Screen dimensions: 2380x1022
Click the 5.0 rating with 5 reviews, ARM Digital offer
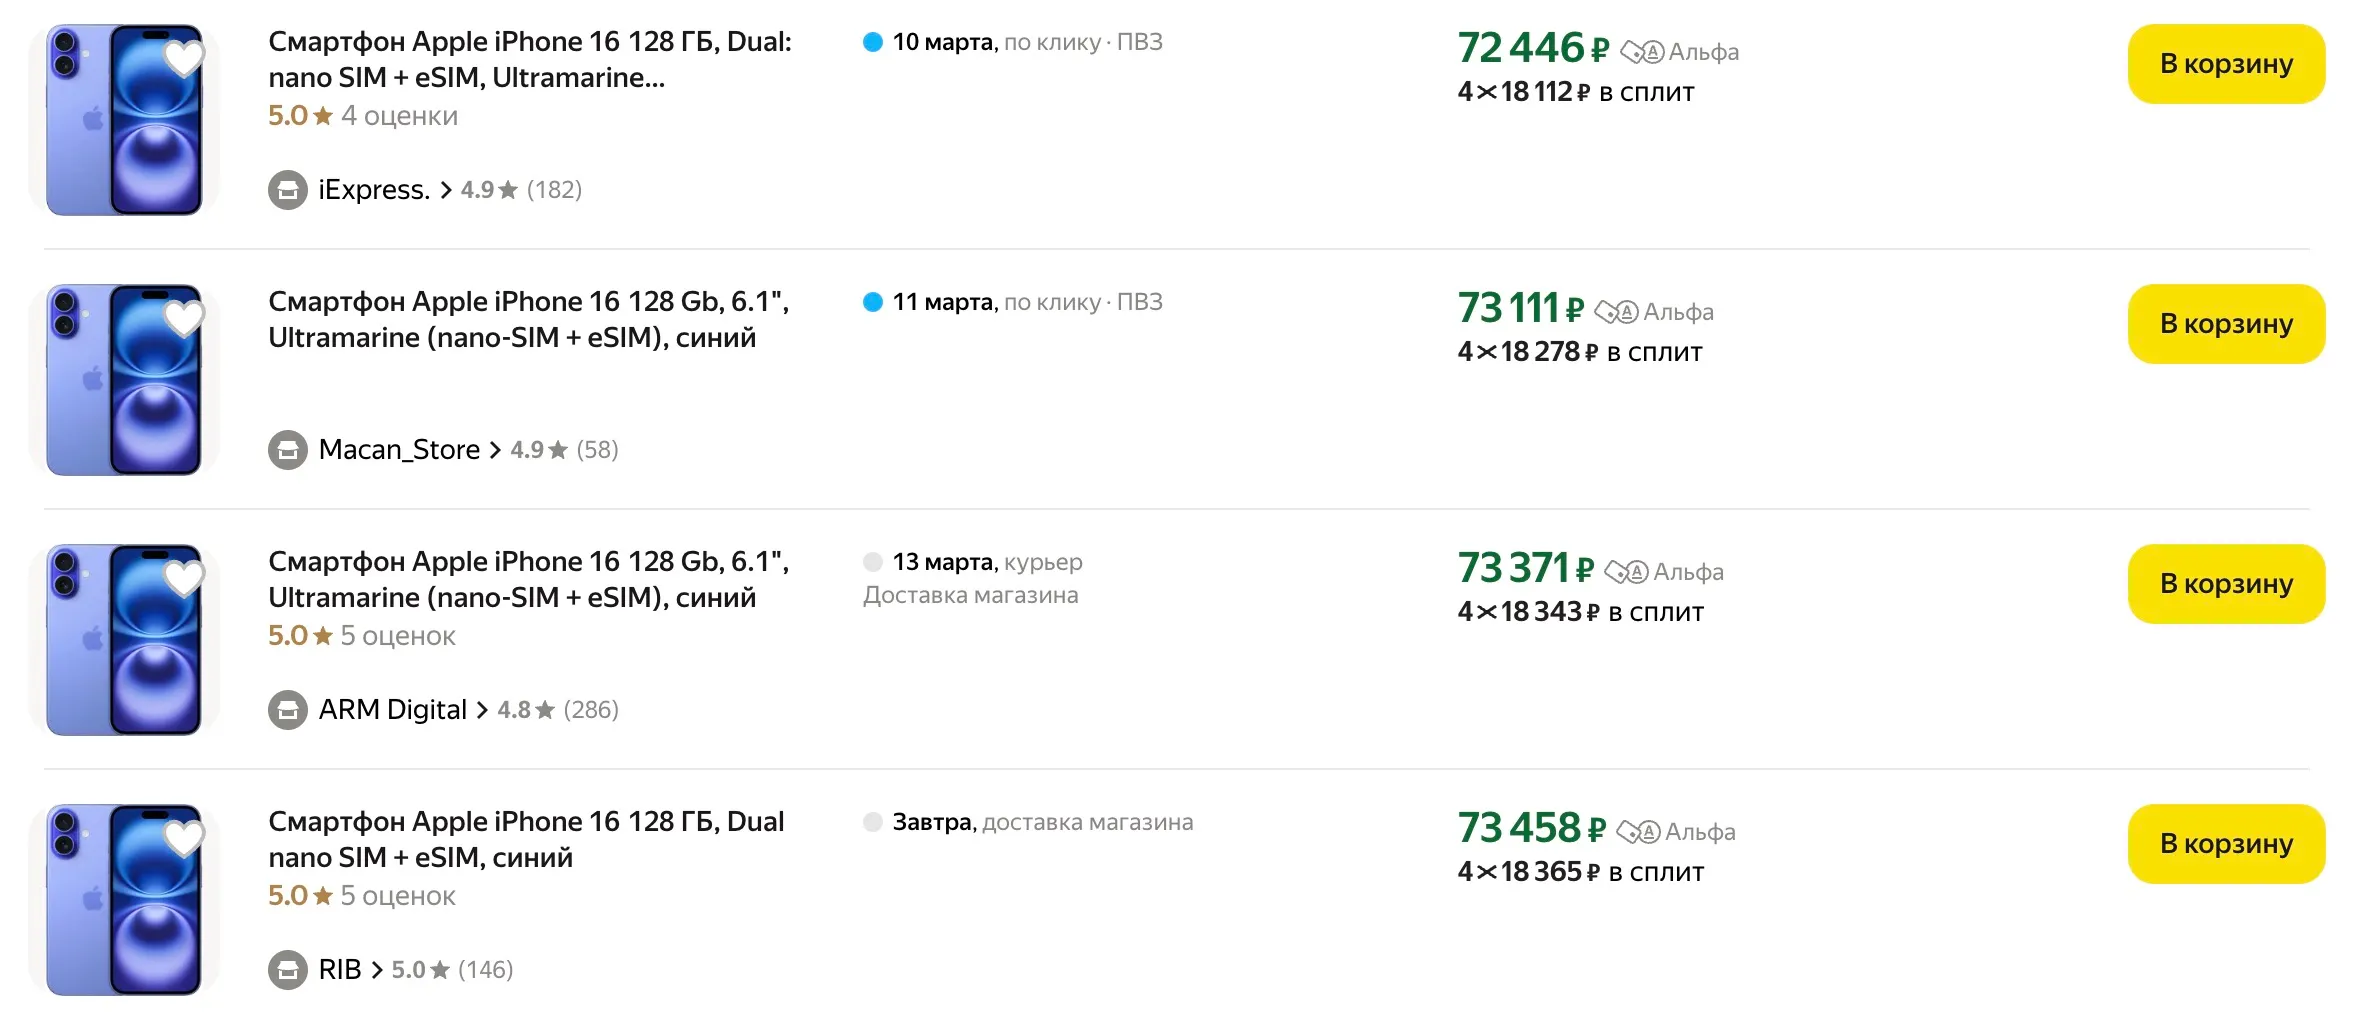362,636
